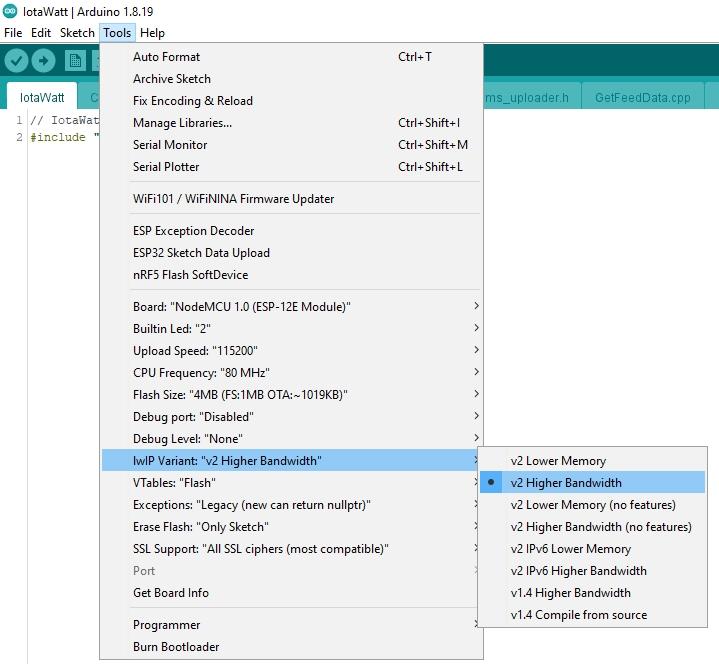The image size is (719, 664).
Task: Click the Upload arrow toolbar icon
Action: point(44,61)
